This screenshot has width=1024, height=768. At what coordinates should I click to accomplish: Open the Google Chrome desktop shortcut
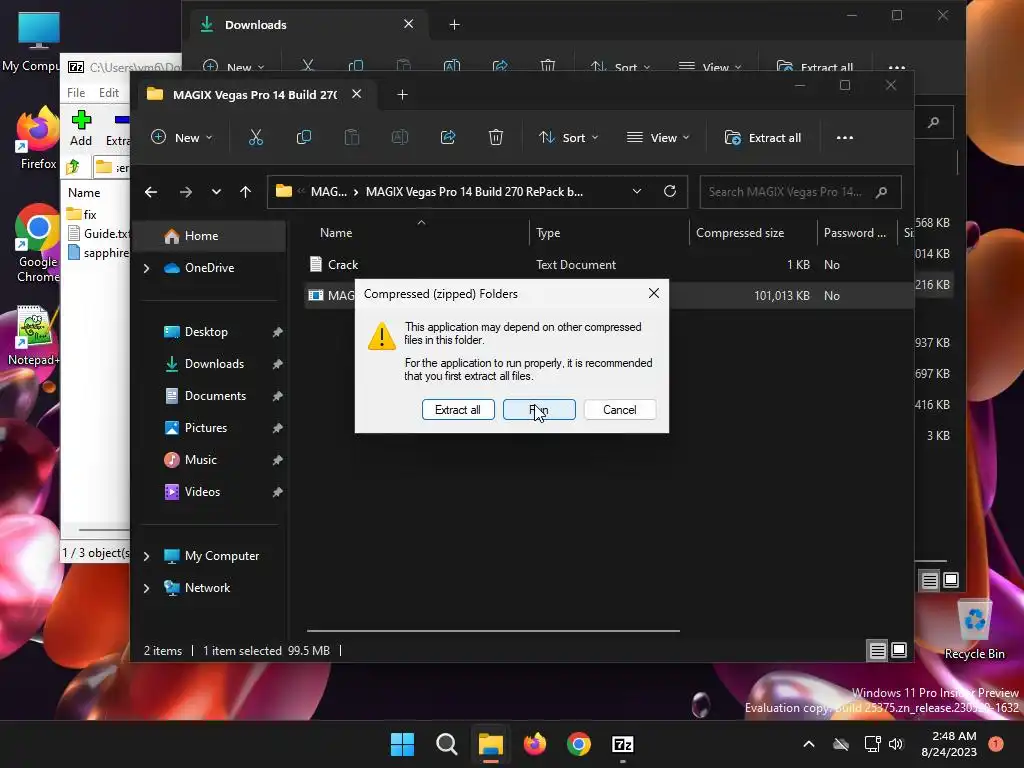coord(37,243)
